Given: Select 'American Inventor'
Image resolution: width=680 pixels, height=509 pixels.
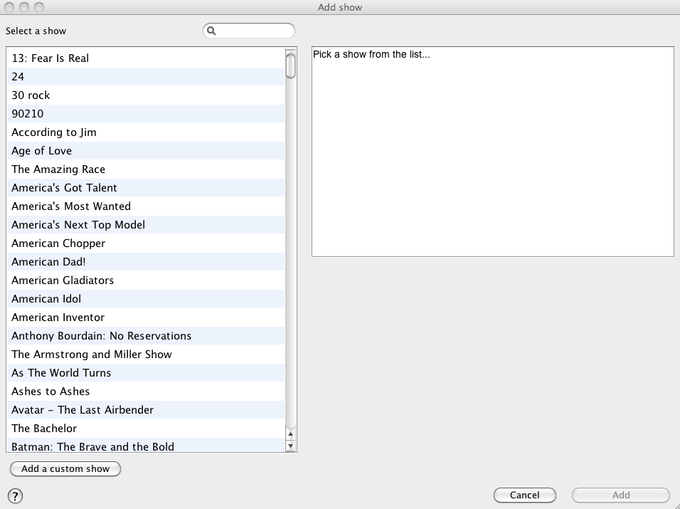Looking at the screenshot, I should point(146,317).
